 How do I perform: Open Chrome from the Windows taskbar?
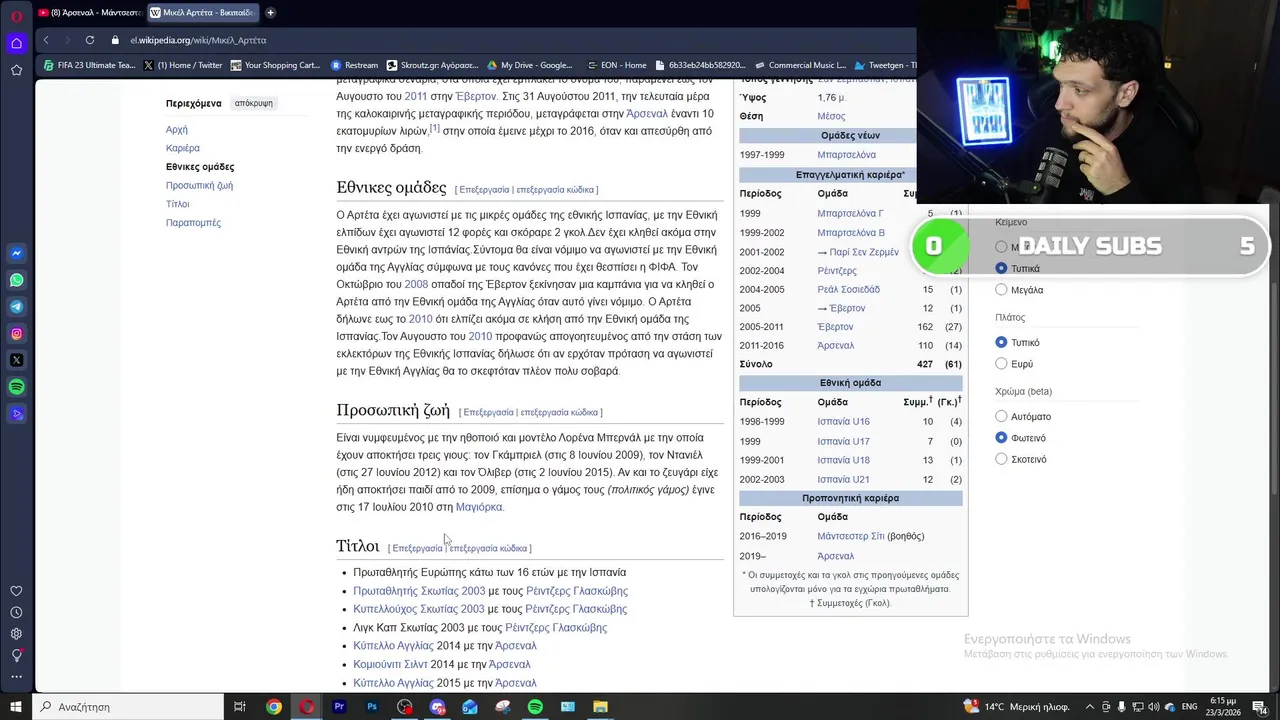pos(273,707)
